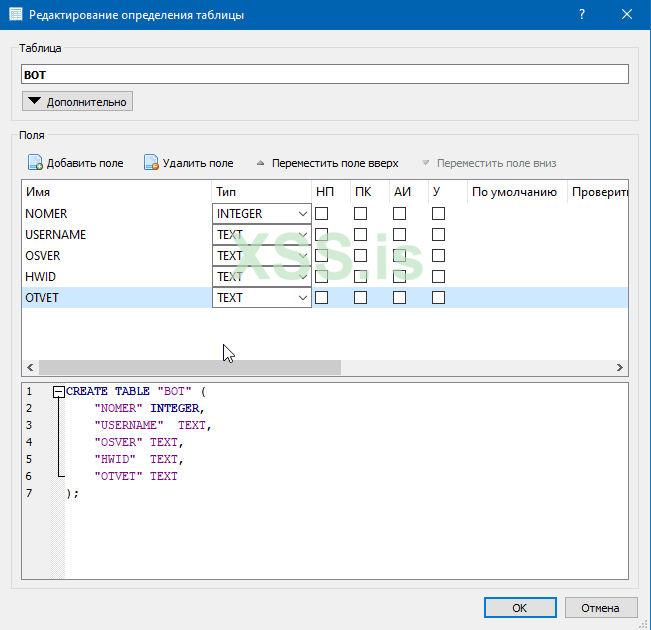Click the По умолчанию column header

pyautogui.click(x=514, y=192)
